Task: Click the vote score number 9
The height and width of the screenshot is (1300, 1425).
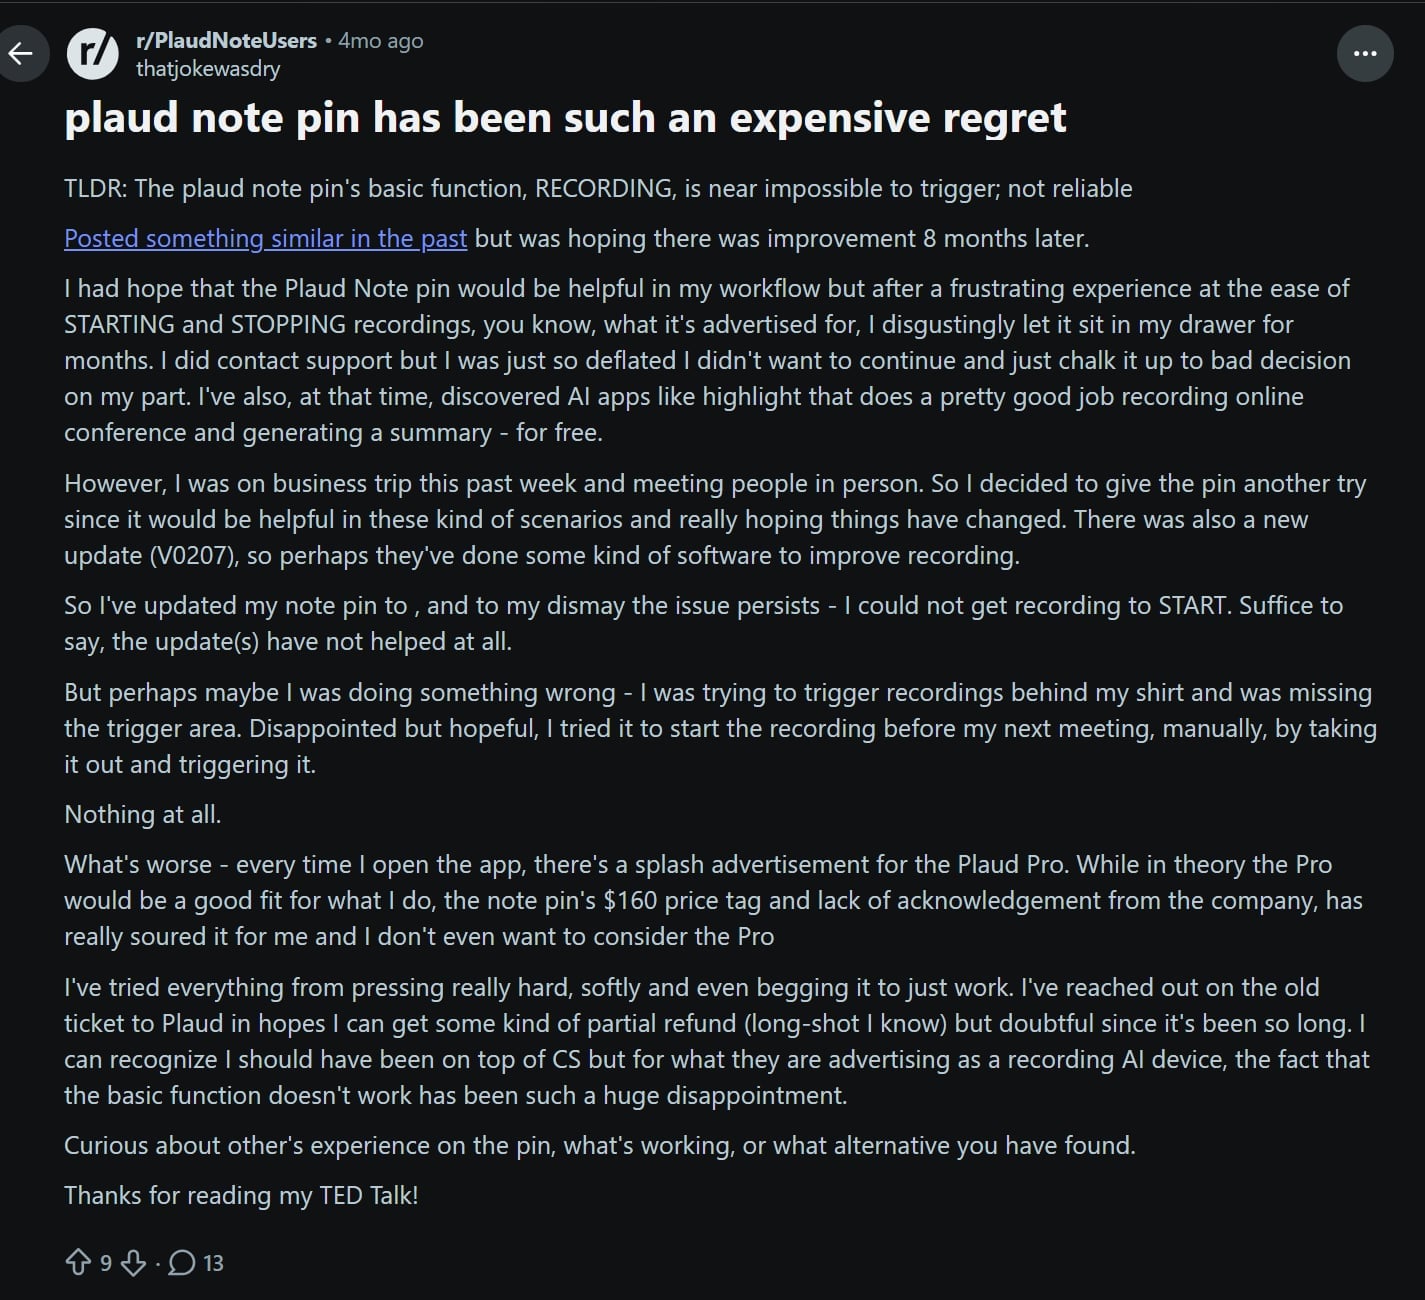Action: [106, 1263]
